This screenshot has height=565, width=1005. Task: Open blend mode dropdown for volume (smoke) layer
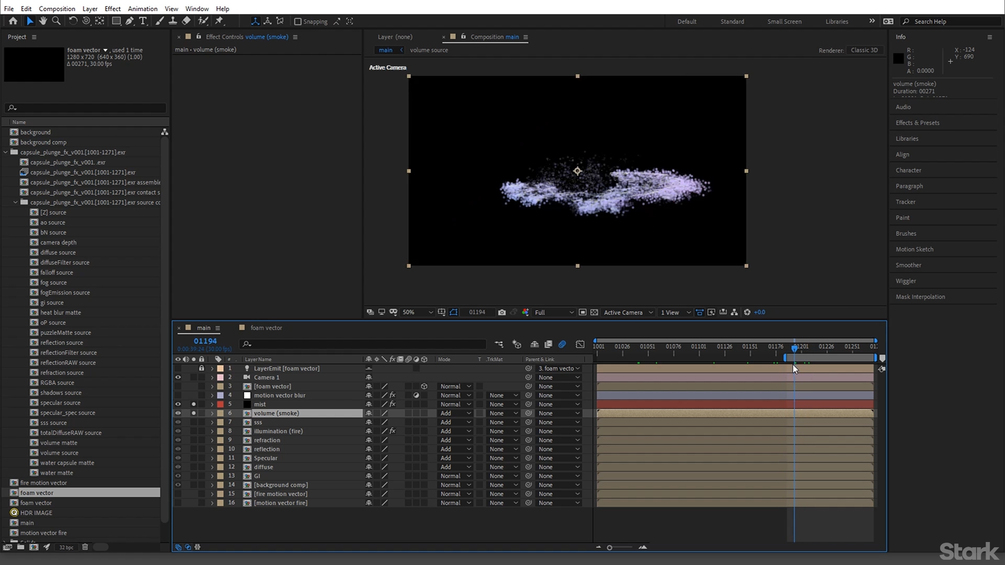[455, 413]
